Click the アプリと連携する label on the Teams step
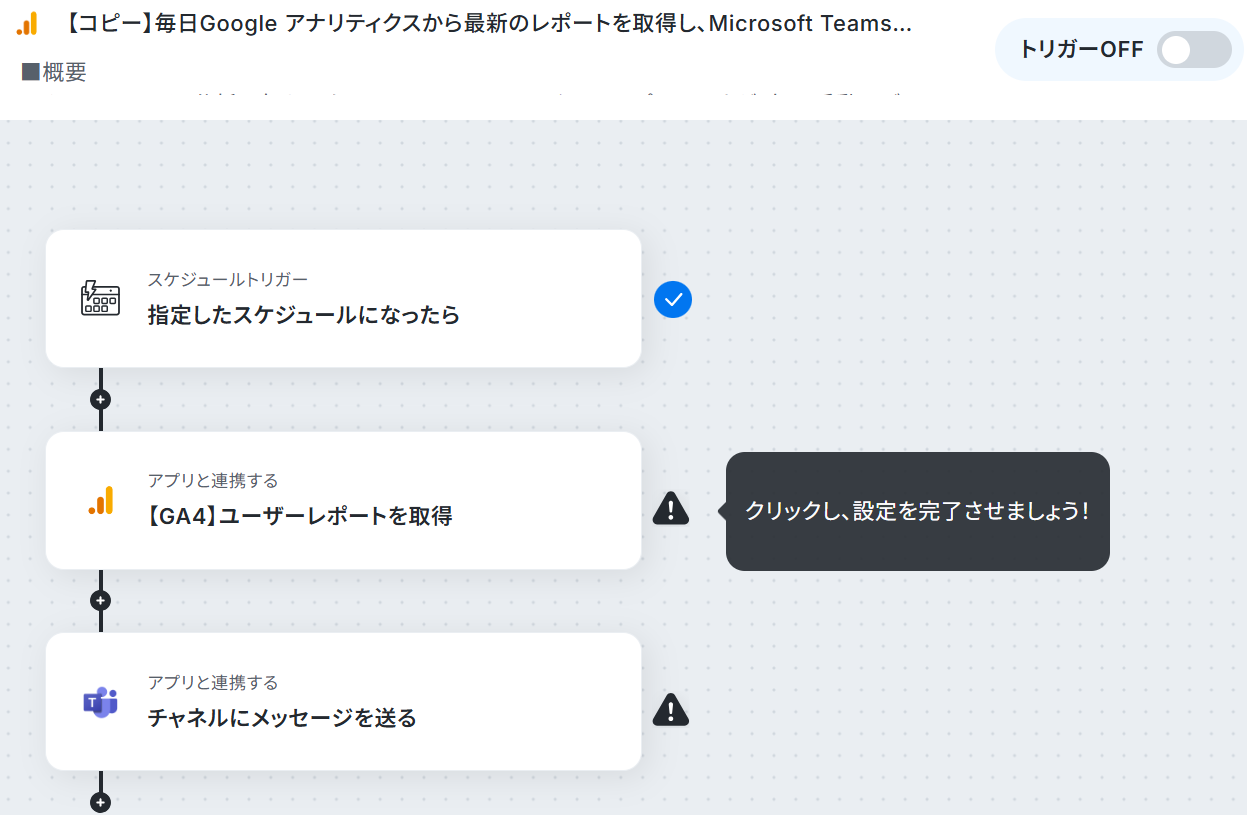1247x815 pixels. 213,682
